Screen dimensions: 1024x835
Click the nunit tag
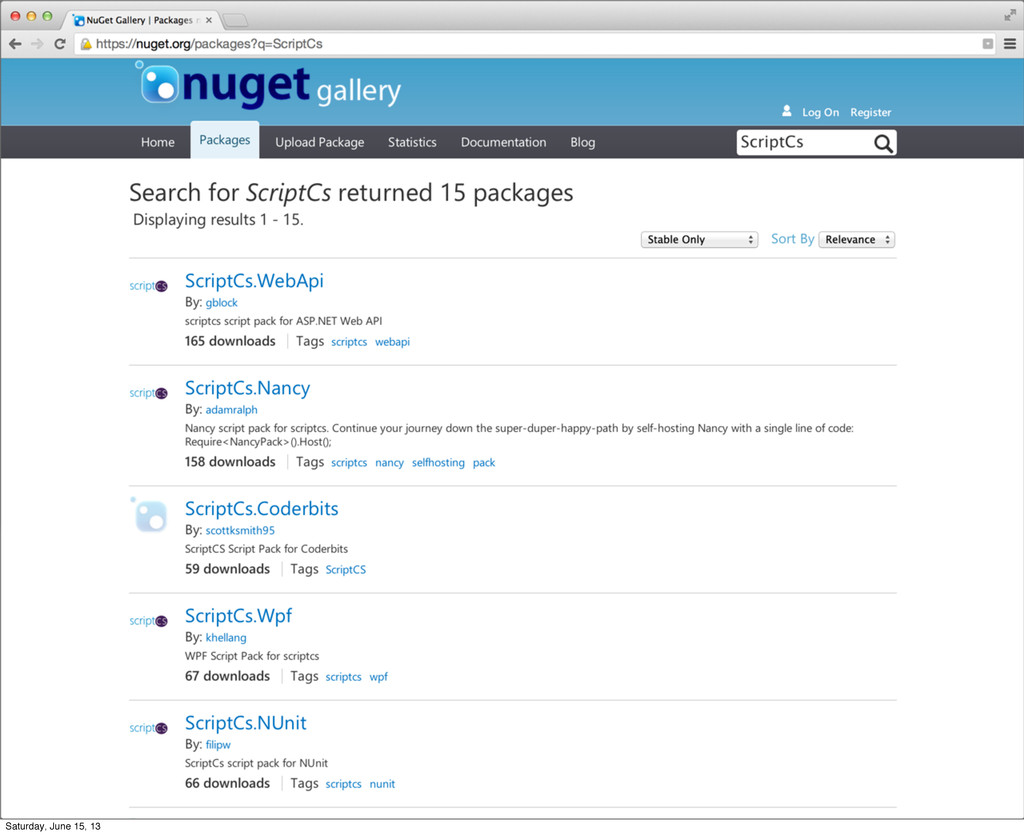click(x=382, y=784)
